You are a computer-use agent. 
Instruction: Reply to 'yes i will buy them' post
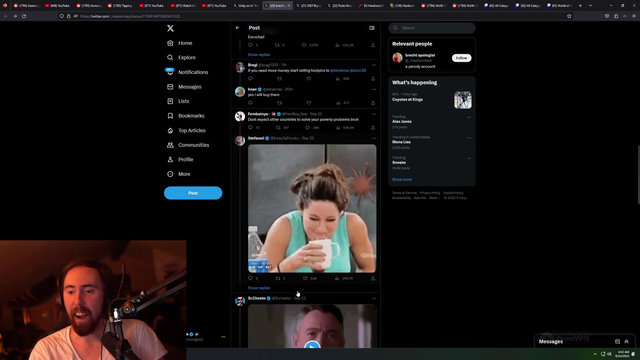click(250, 103)
